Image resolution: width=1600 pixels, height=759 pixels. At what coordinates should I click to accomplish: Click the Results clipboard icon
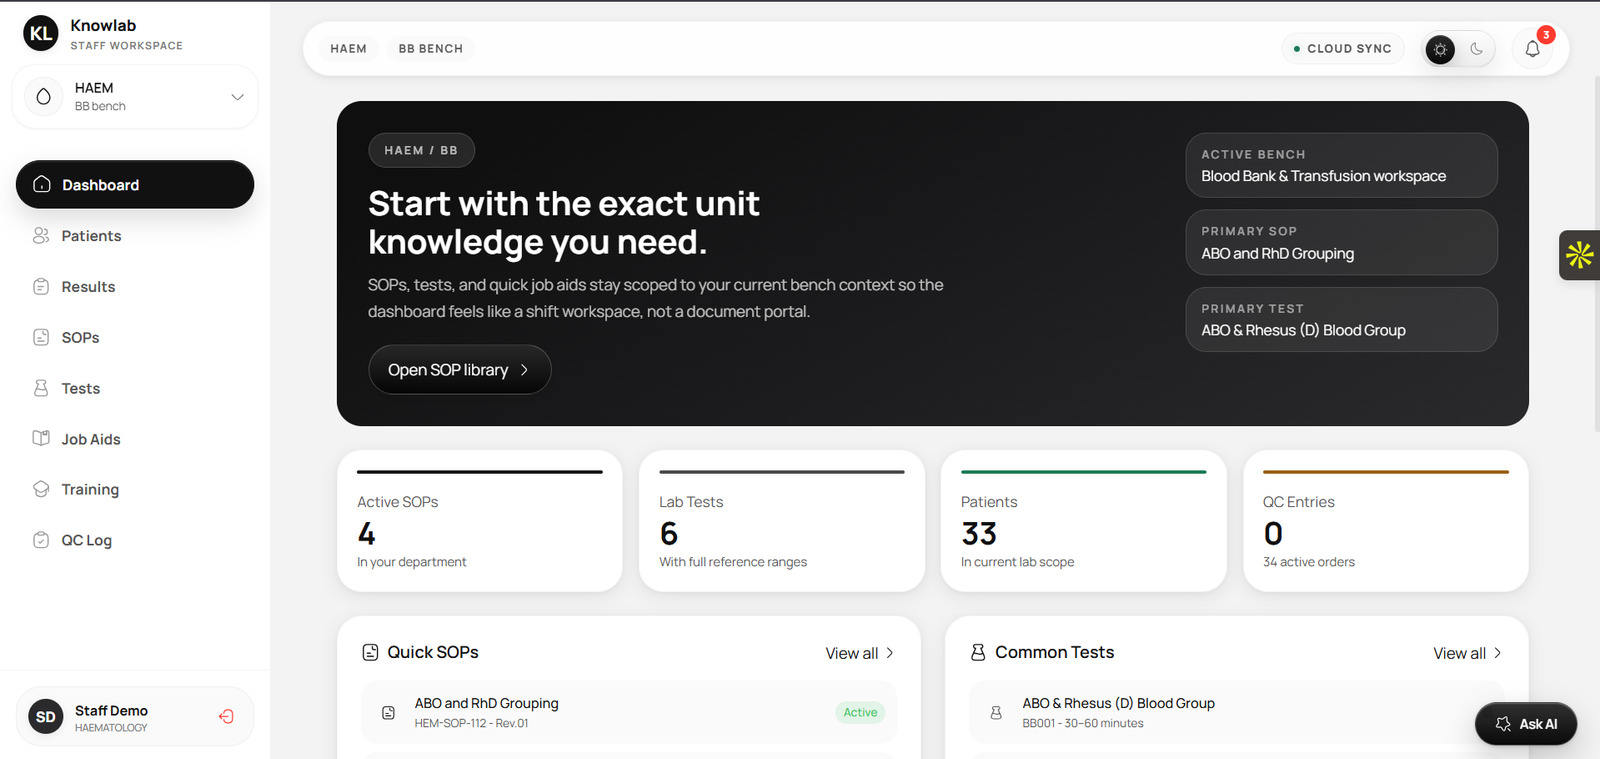41,286
